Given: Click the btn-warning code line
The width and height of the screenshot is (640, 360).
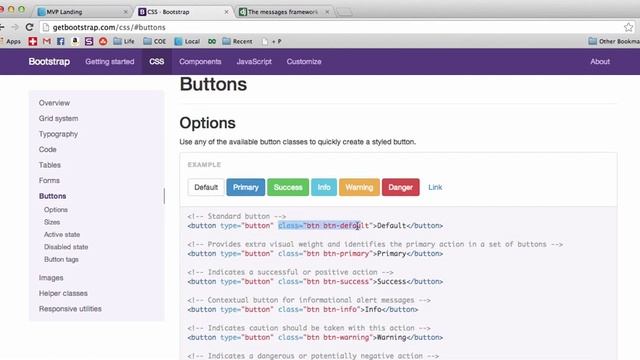Looking at the screenshot, I should (x=315, y=337).
